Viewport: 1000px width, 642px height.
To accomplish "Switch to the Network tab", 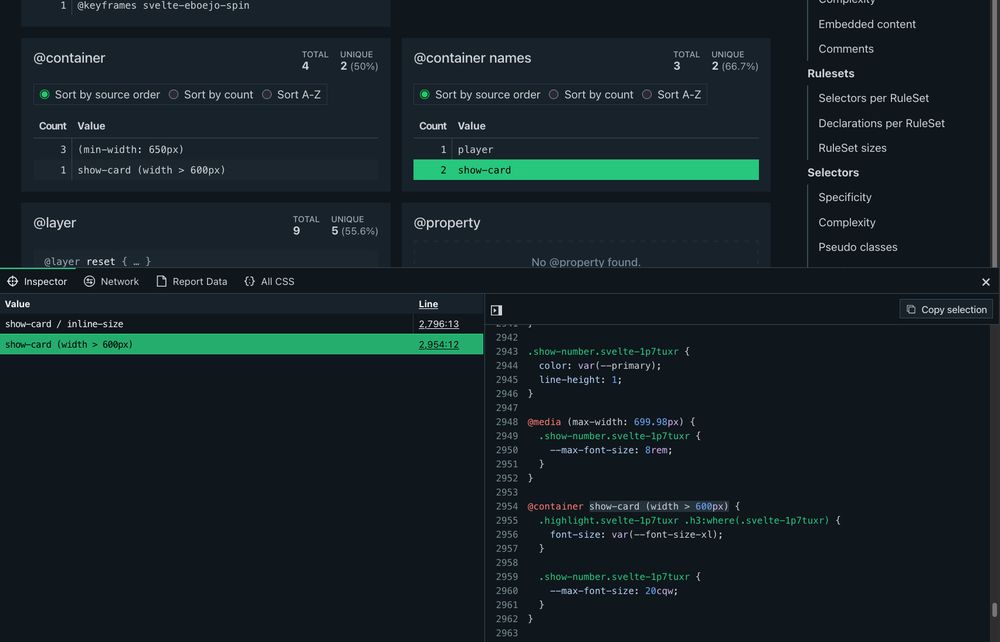I will [x=111, y=281].
